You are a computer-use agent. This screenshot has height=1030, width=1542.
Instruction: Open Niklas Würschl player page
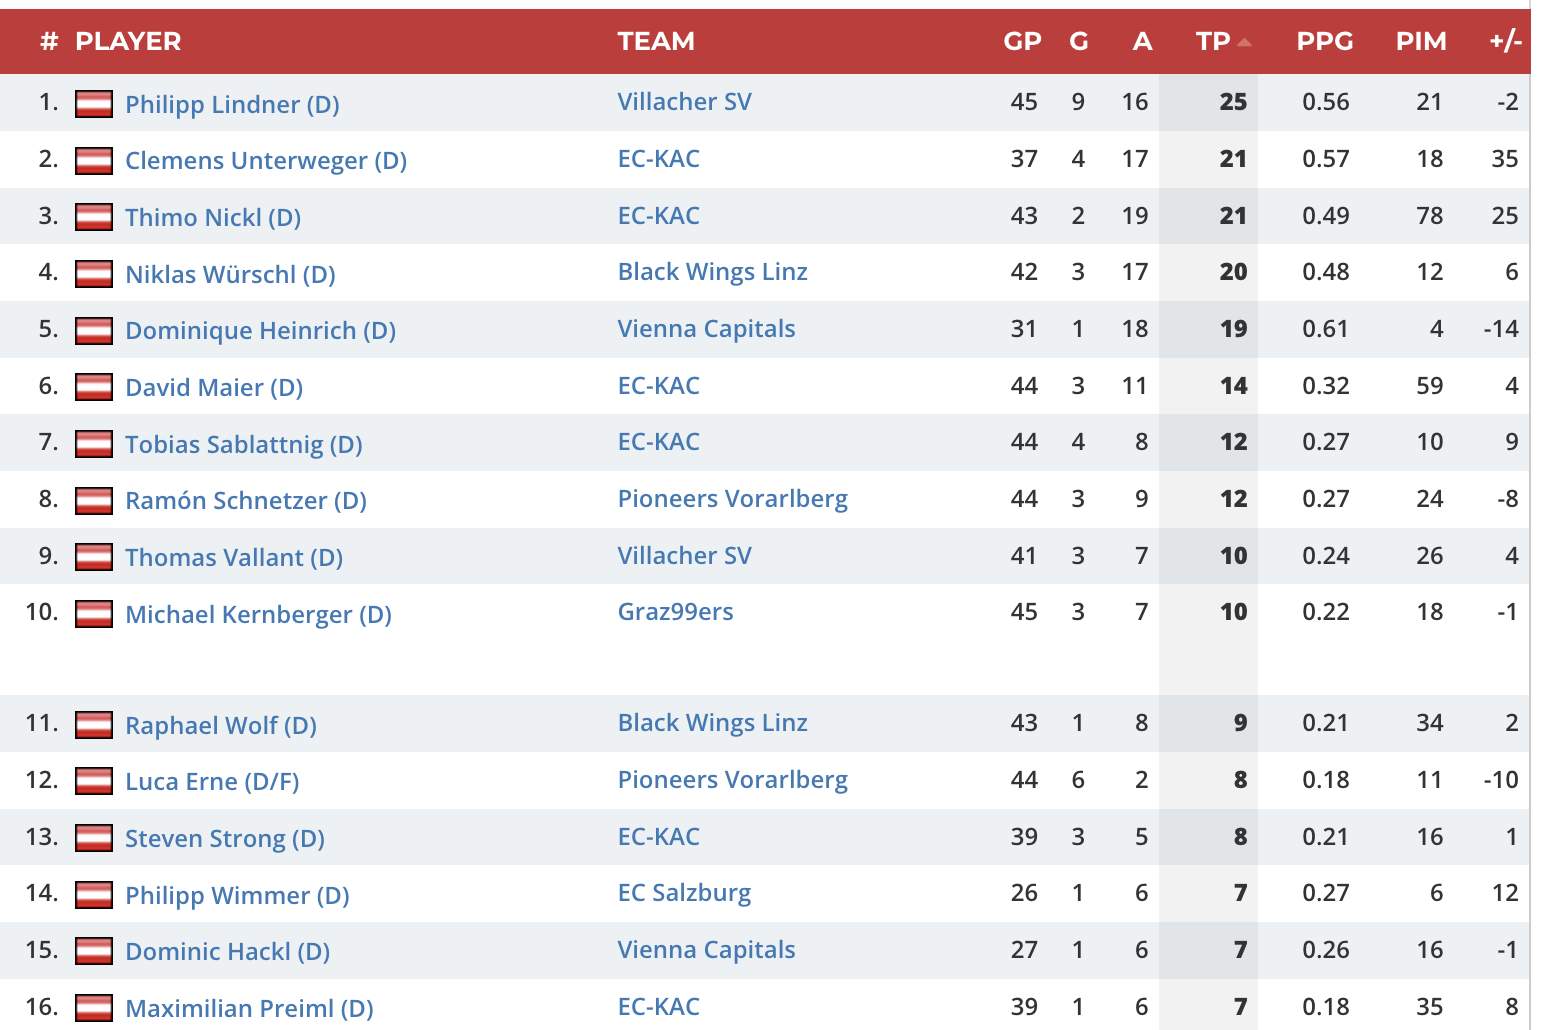pyautogui.click(x=230, y=274)
